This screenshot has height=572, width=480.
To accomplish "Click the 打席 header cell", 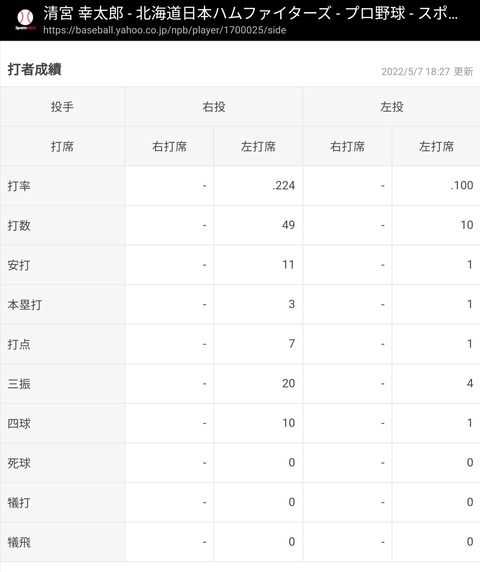I will pyautogui.click(x=62, y=147).
